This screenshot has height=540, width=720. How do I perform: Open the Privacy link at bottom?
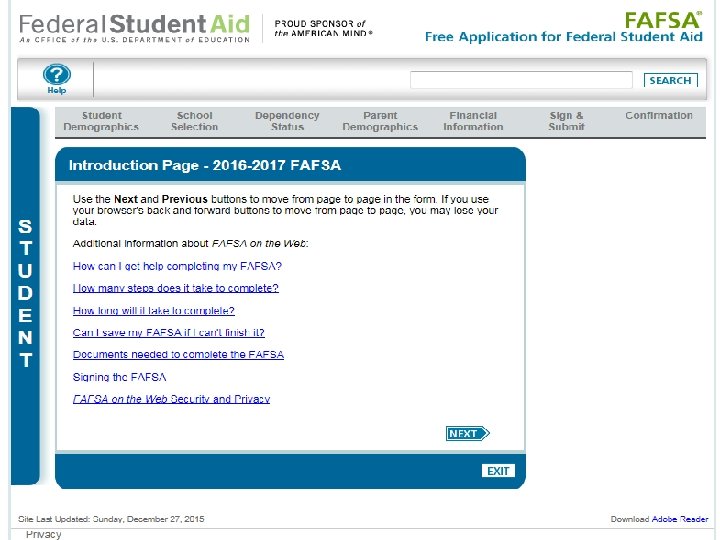[44, 534]
